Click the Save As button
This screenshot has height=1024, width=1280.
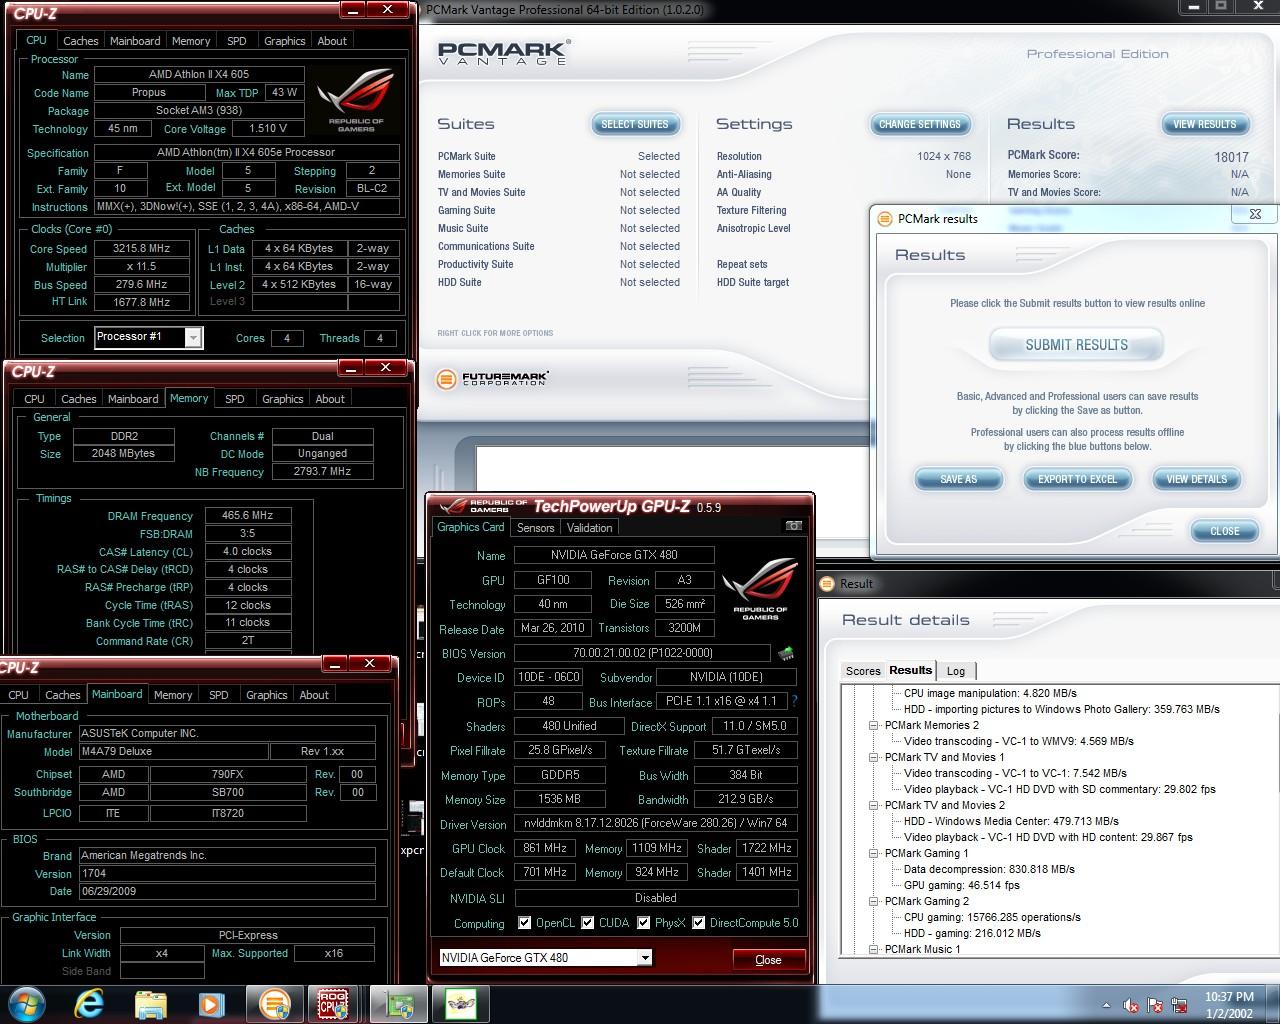point(958,479)
